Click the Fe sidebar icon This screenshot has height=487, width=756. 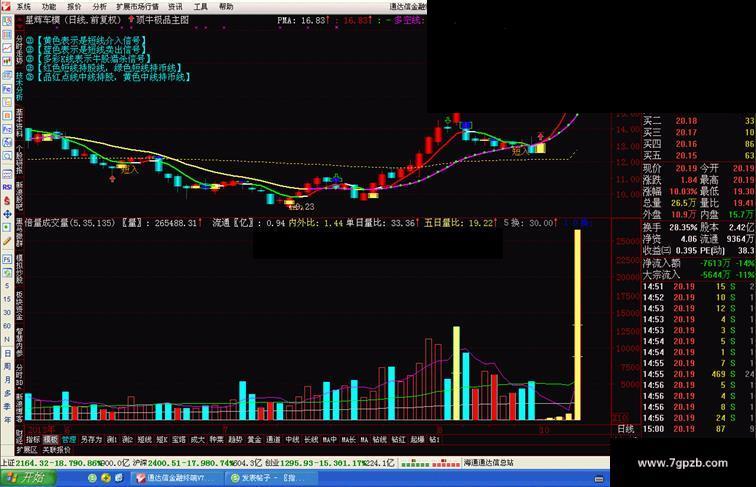click(7, 89)
